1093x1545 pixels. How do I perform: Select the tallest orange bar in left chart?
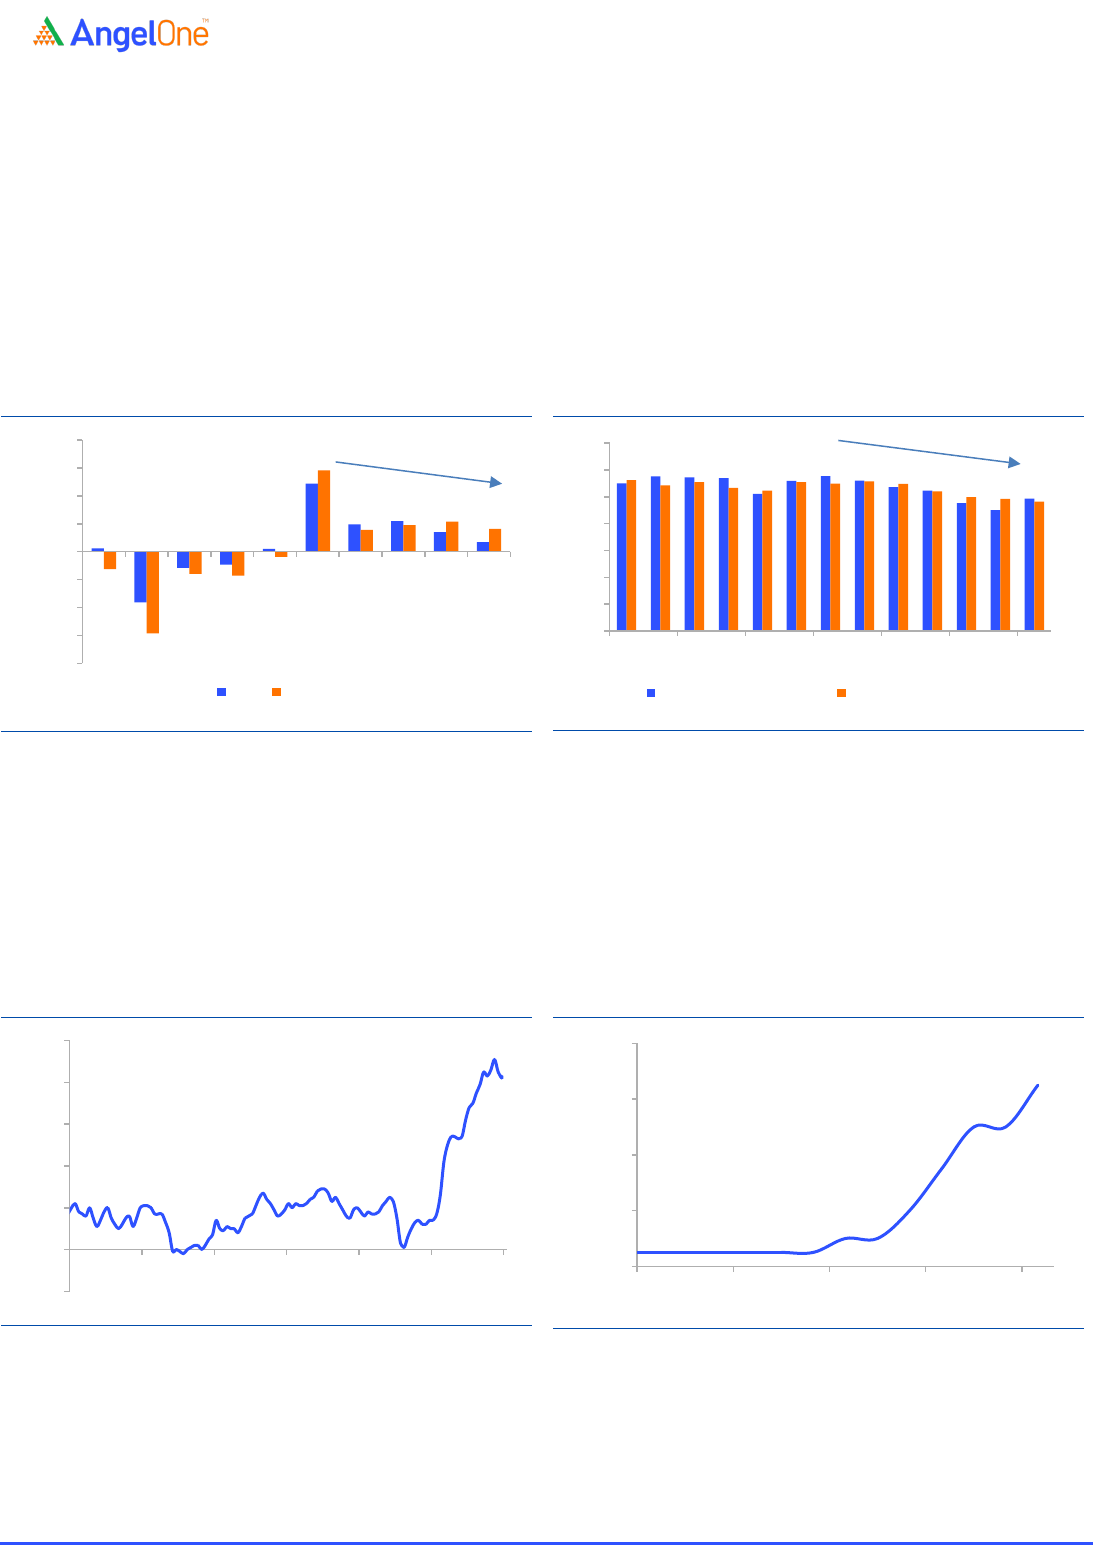pos(324,510)
